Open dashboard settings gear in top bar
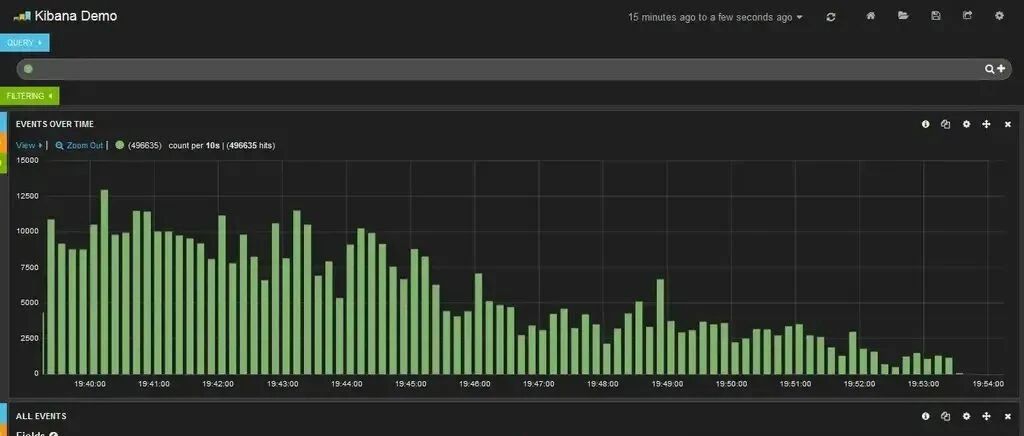The image size is (1024, 436). pos(999,16)
